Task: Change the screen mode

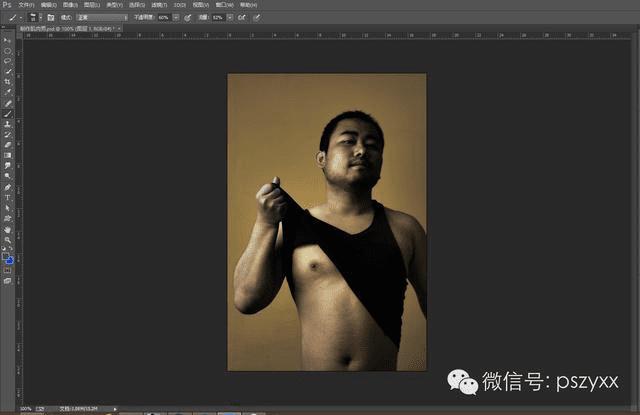Action: 7,281
